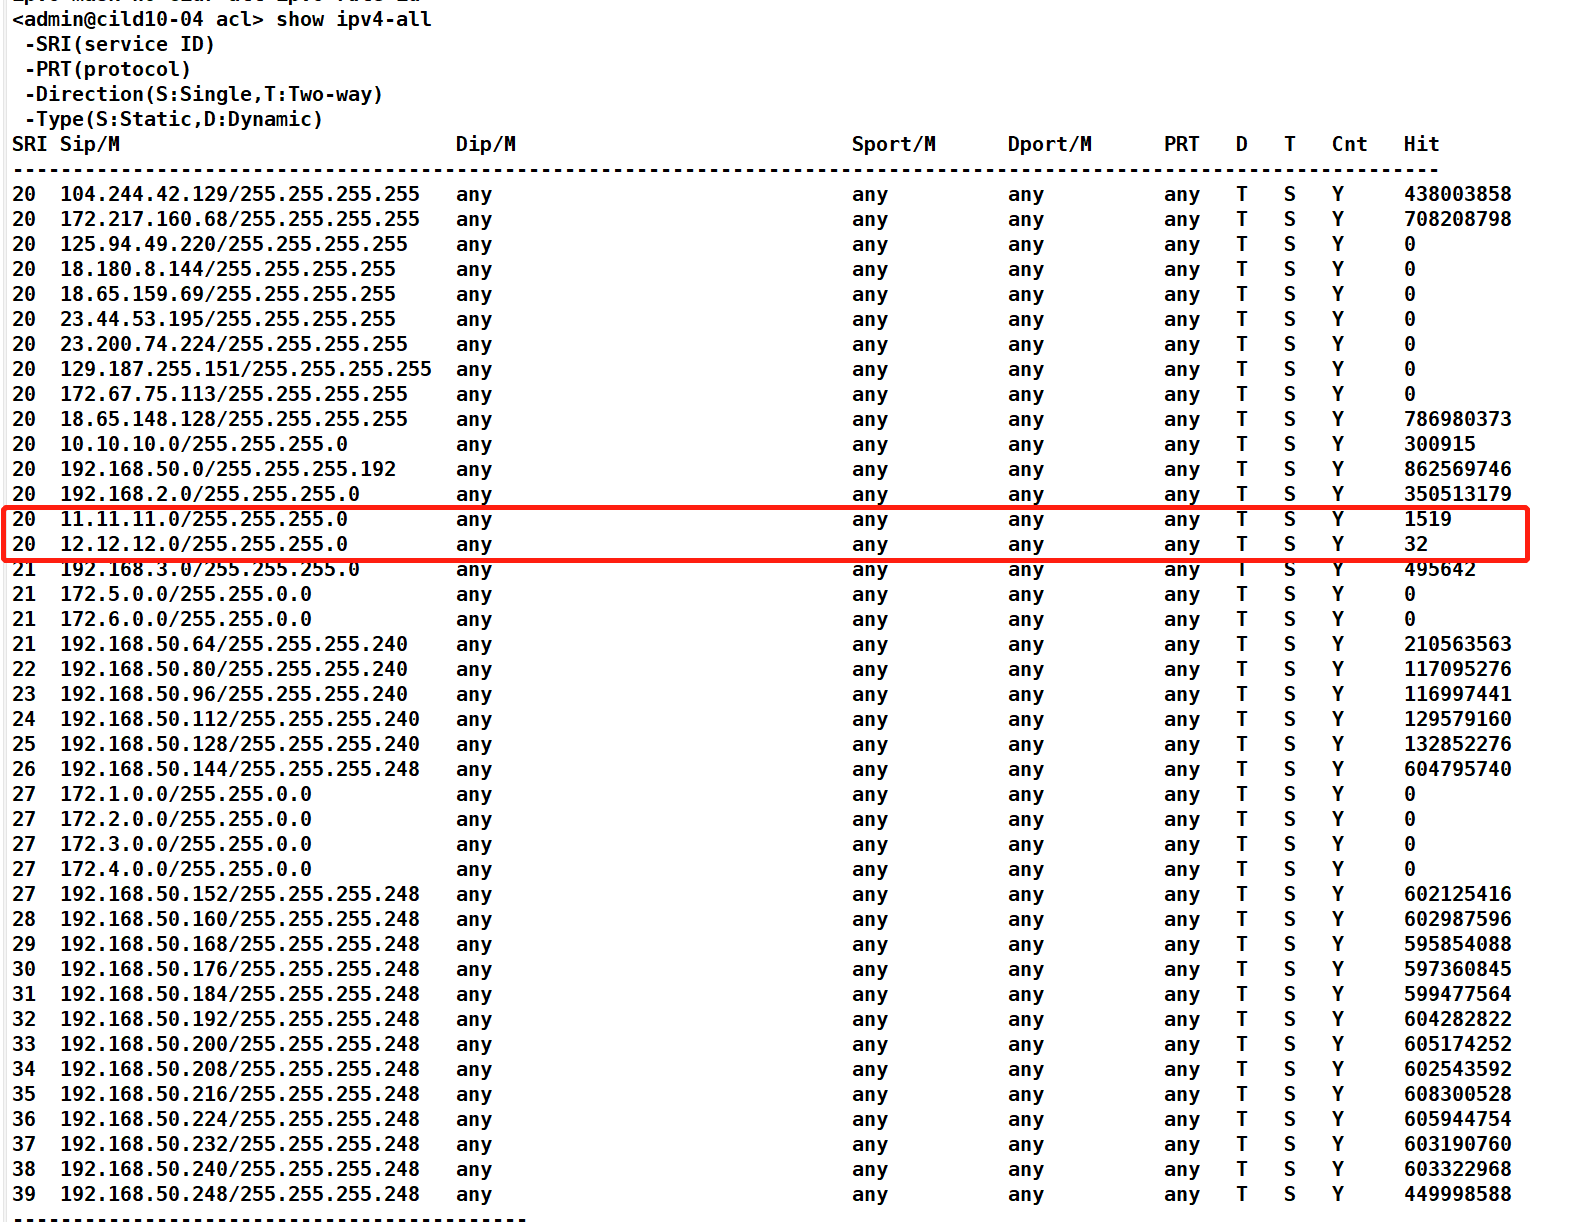Click the 'Sip/M' column header
The width and height of the screenshot is (1582, 1222).
click(x=90, y=144)
